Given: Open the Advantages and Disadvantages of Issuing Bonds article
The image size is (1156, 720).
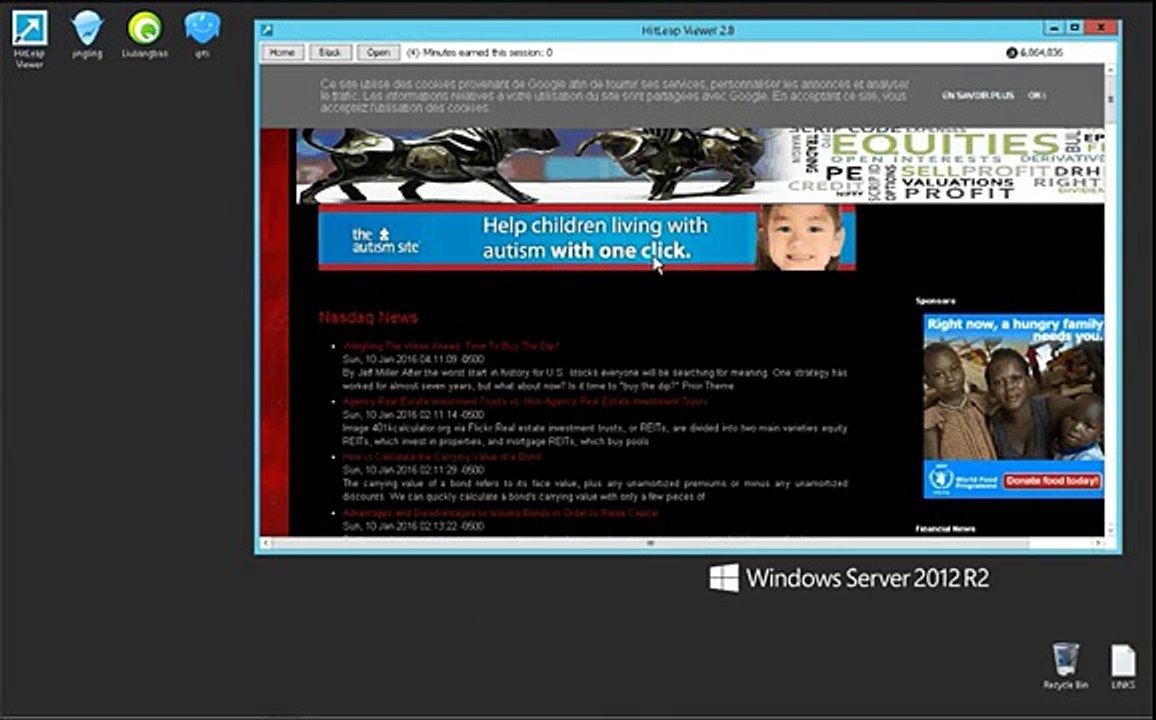Looking at the screenshot, I should point(501,513).
